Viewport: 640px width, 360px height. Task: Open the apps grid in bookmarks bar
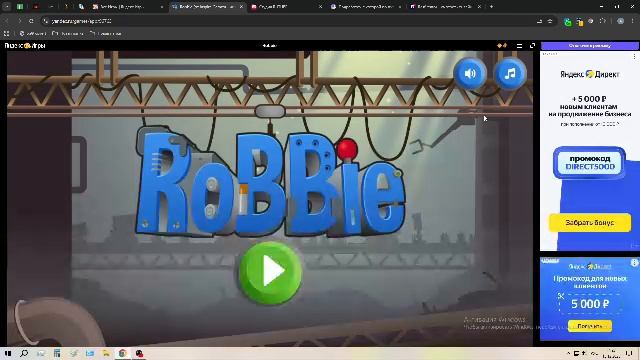(7, 33)
